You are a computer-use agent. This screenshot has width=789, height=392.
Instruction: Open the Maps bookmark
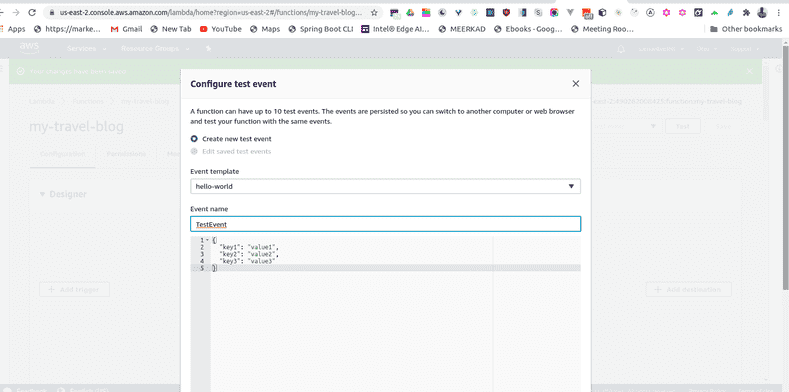click(265, 29)
